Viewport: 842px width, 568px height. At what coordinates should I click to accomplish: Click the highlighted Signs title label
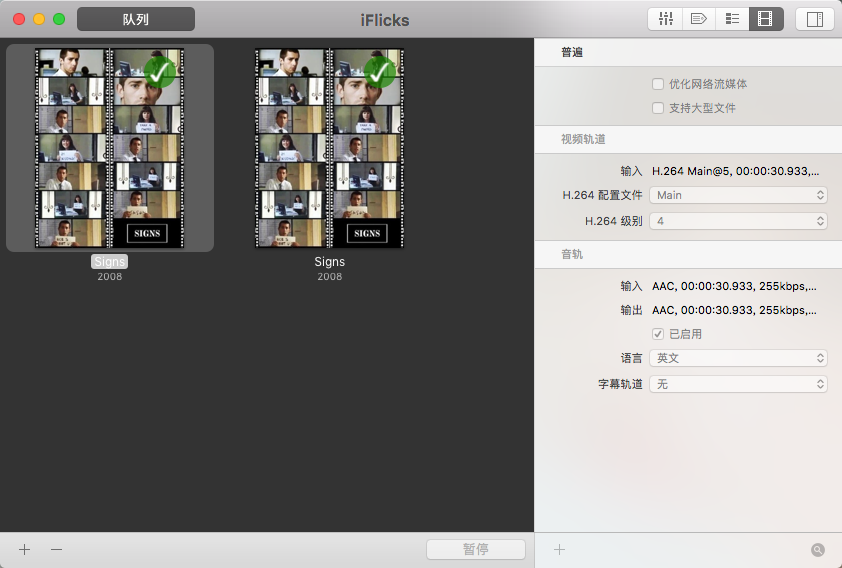point(110,261)
